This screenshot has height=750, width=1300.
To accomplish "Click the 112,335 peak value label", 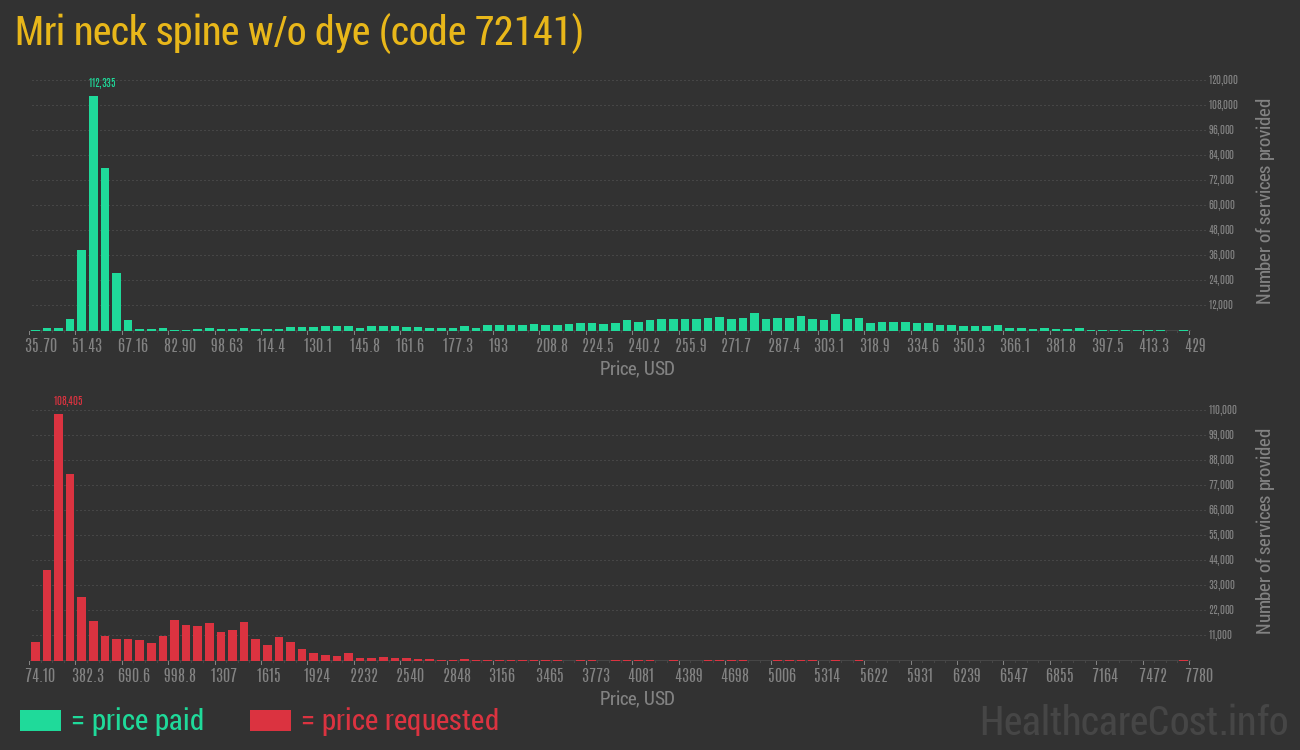I will [102, 83].
